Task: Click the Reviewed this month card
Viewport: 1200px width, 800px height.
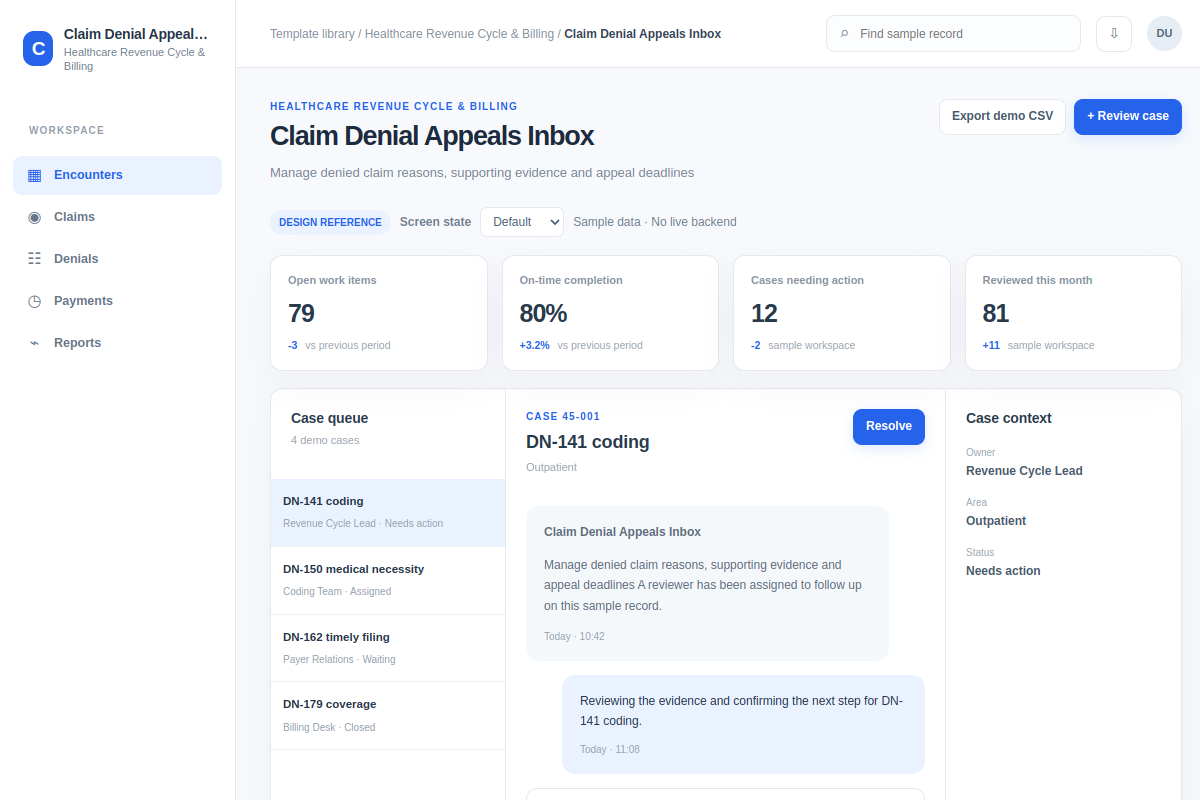Action: [1073, 313]
